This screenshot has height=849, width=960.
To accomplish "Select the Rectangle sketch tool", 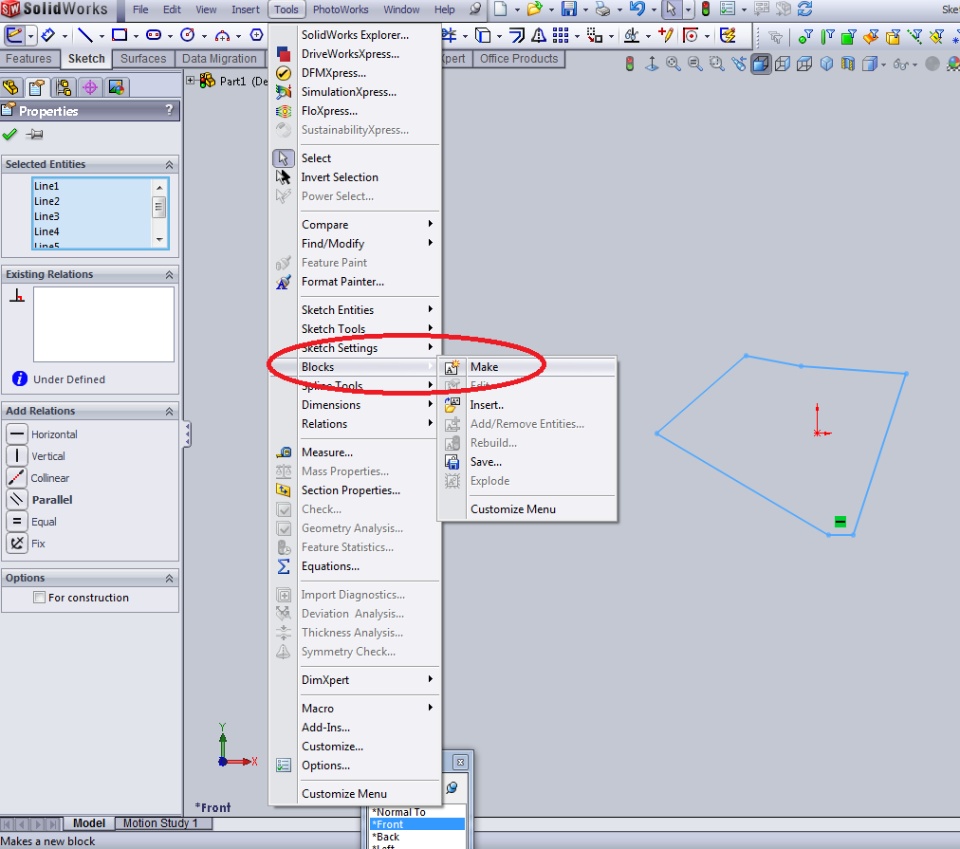I will coord(119,36).
